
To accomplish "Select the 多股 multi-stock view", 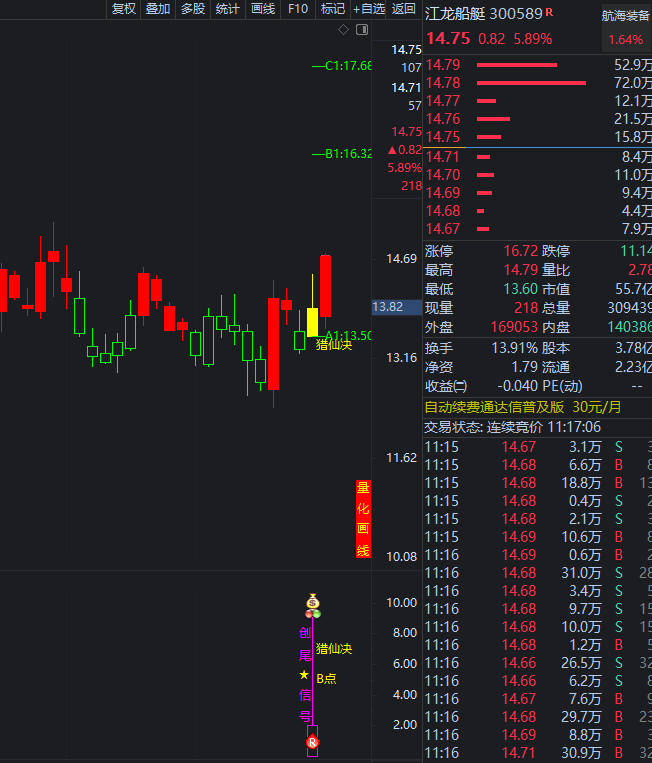I will click(x=193, y=9).
